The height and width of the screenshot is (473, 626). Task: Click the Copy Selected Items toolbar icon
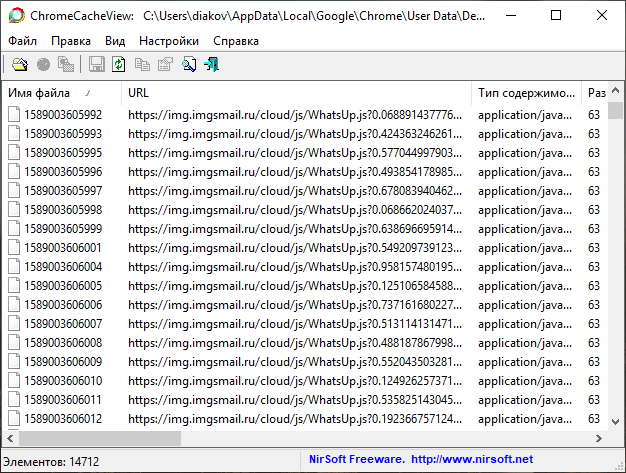point(142,64)
